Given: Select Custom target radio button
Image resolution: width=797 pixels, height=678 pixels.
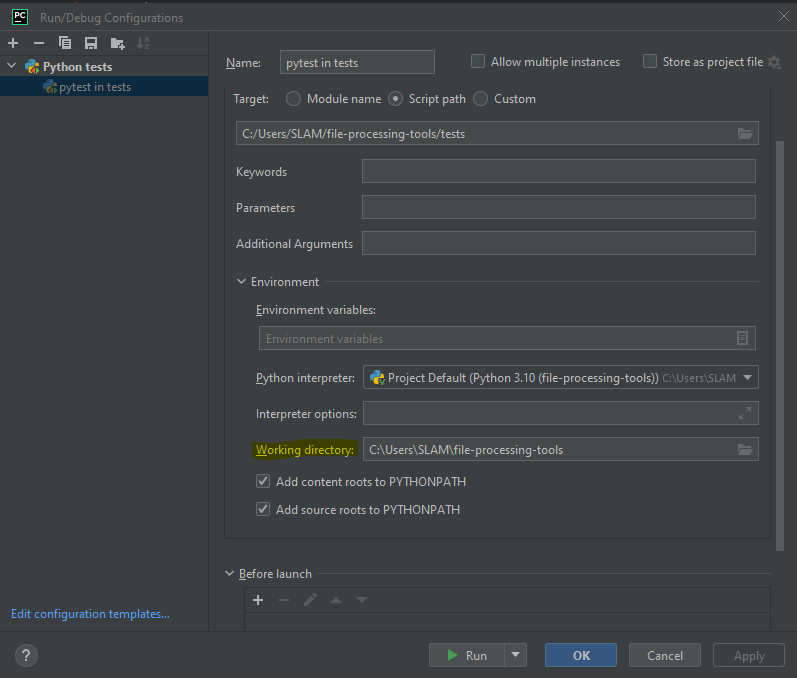Looking at the screenshot, I should pyautogui.click(x=480, y=99).
